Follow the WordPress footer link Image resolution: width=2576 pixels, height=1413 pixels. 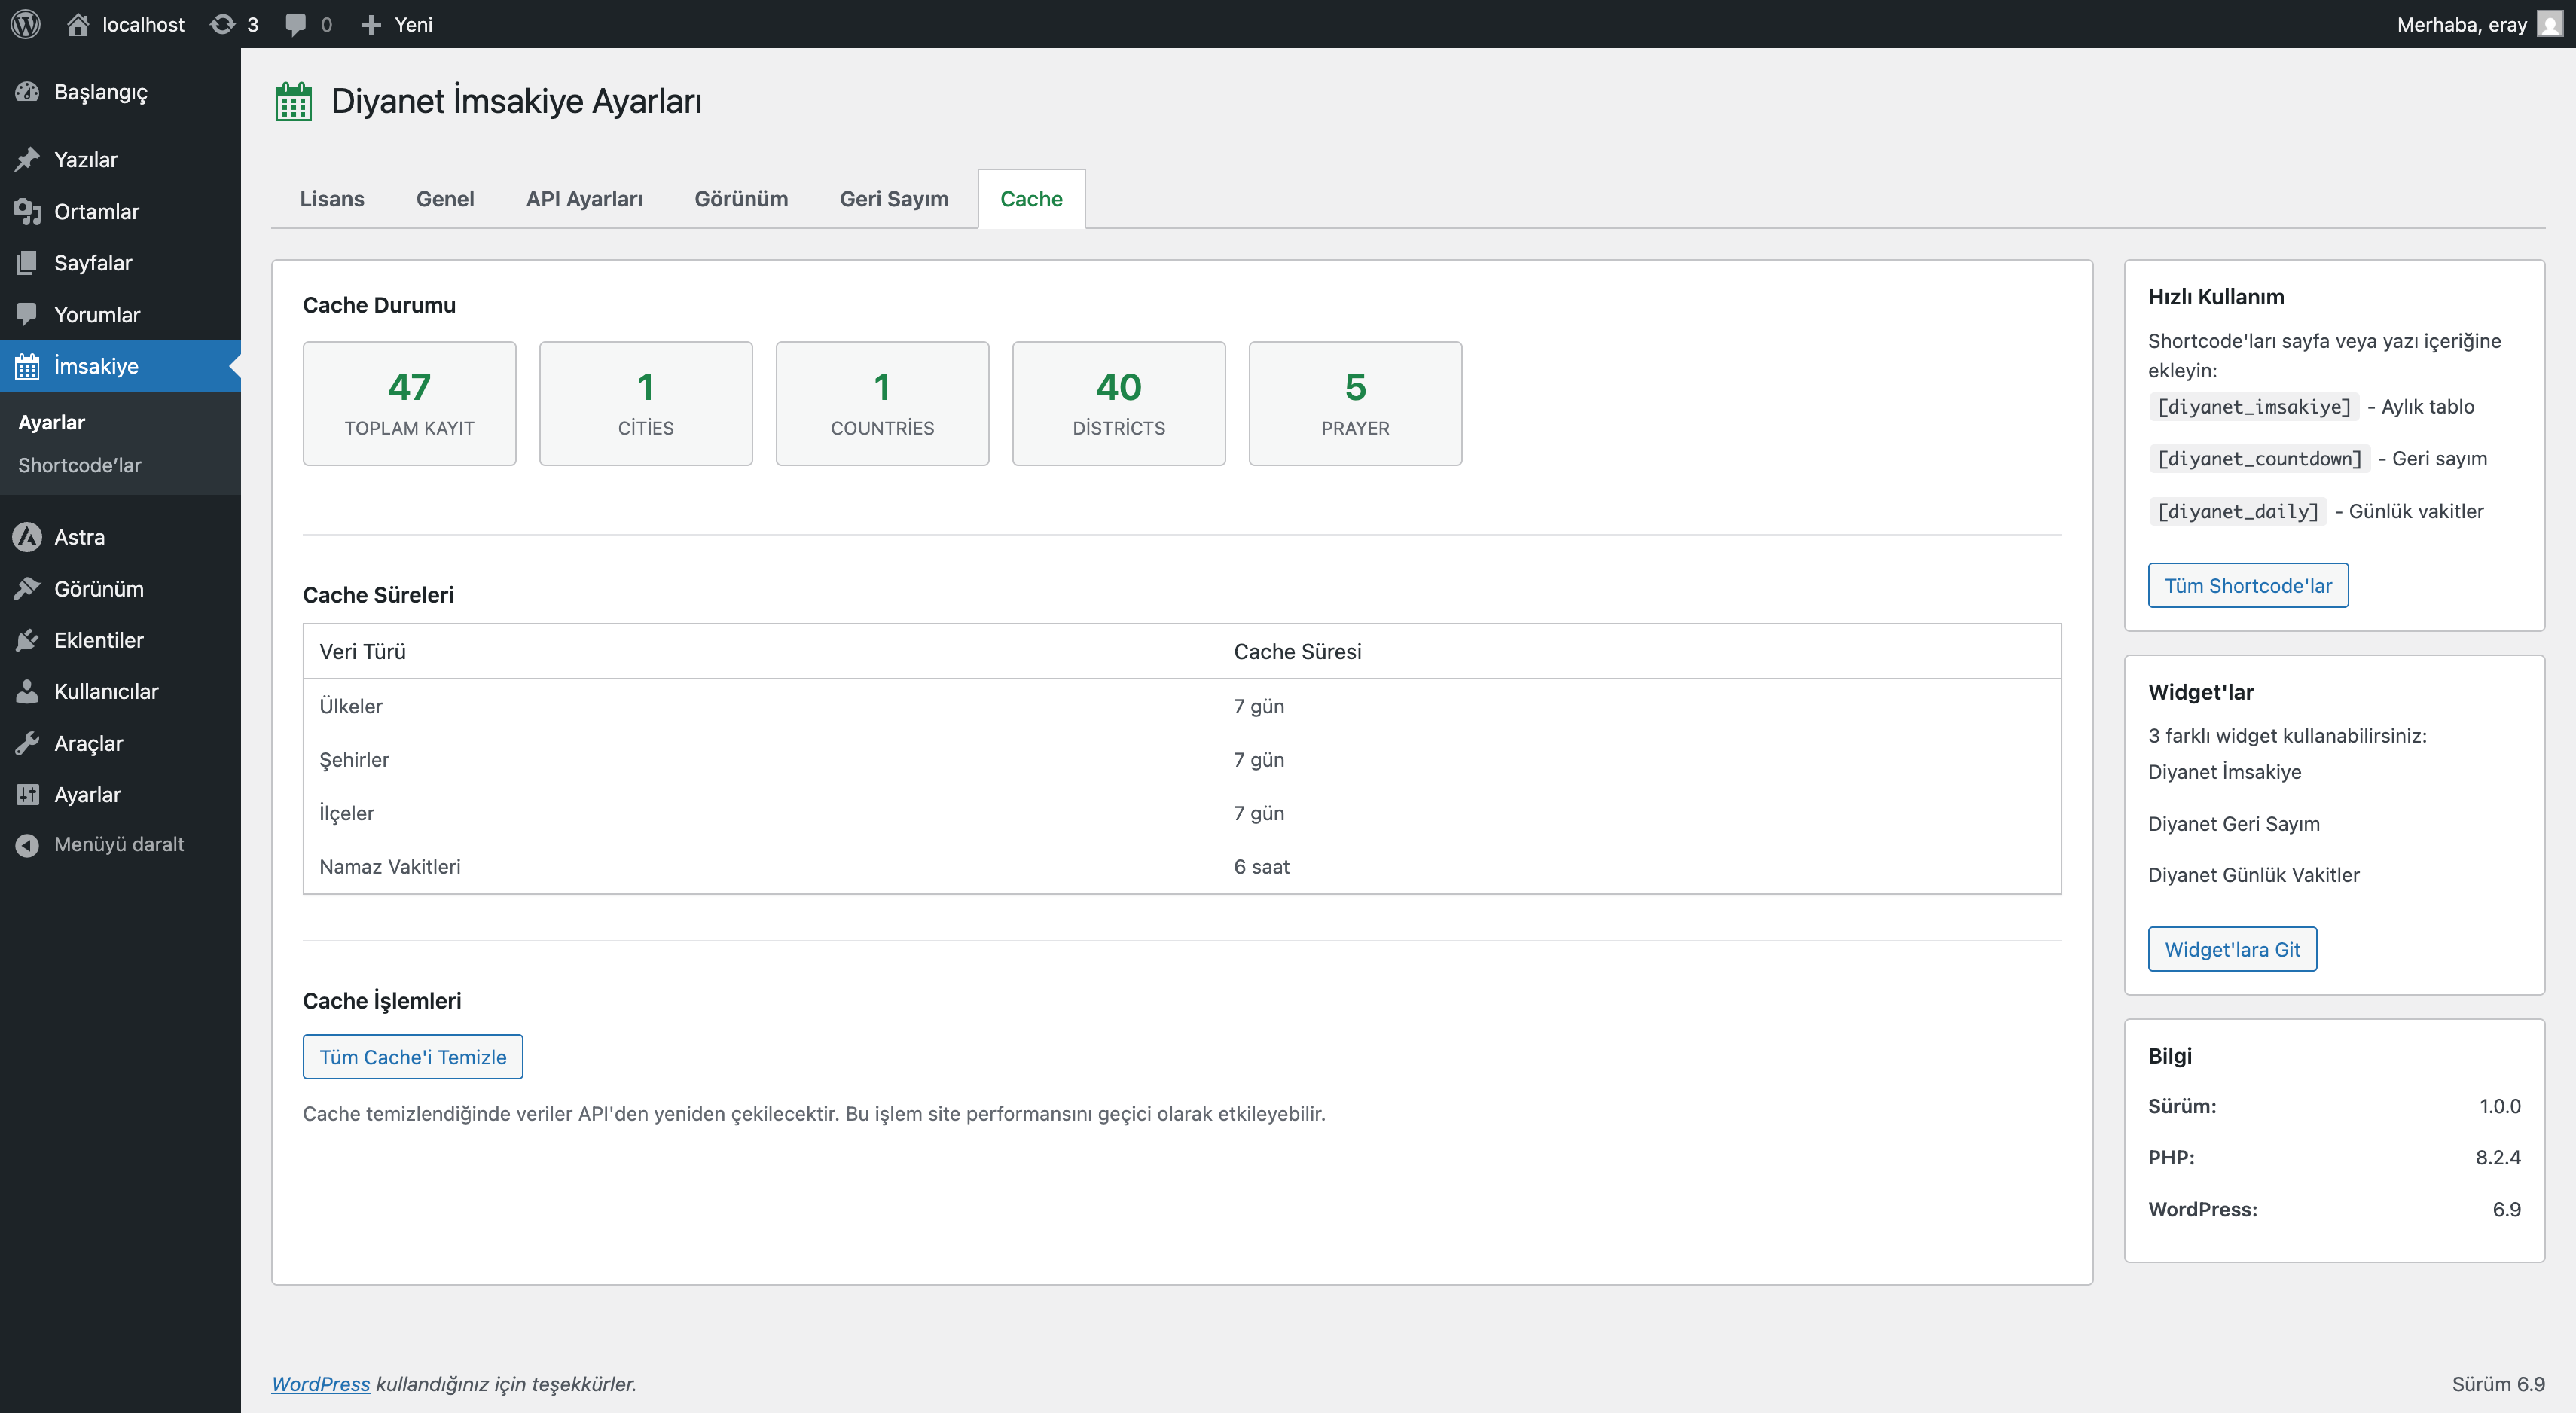(320, 1385)
